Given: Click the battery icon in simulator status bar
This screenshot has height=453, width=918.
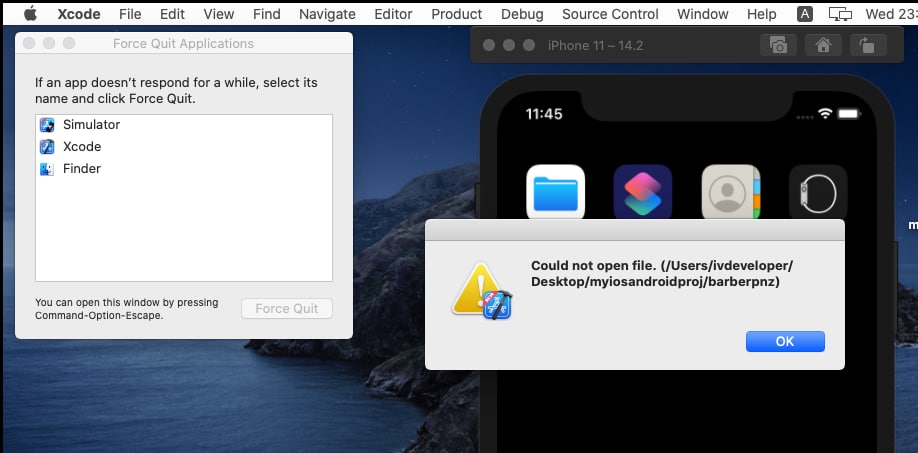Looking at the screenshot, I should pyautogui.click(x=849, y=114).
